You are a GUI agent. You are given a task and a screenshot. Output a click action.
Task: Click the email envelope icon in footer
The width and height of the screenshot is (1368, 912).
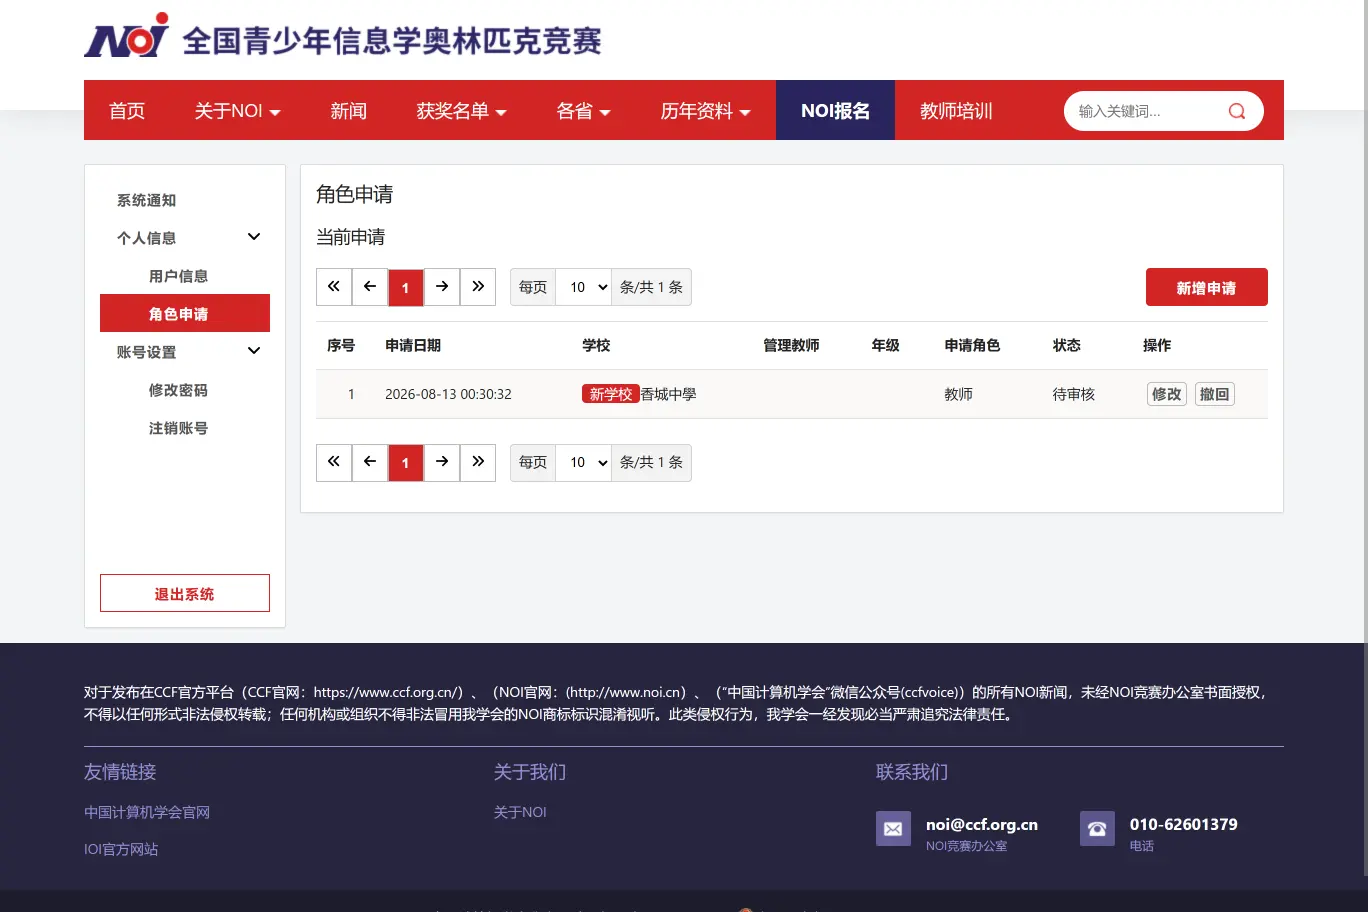tap(893, 828)
